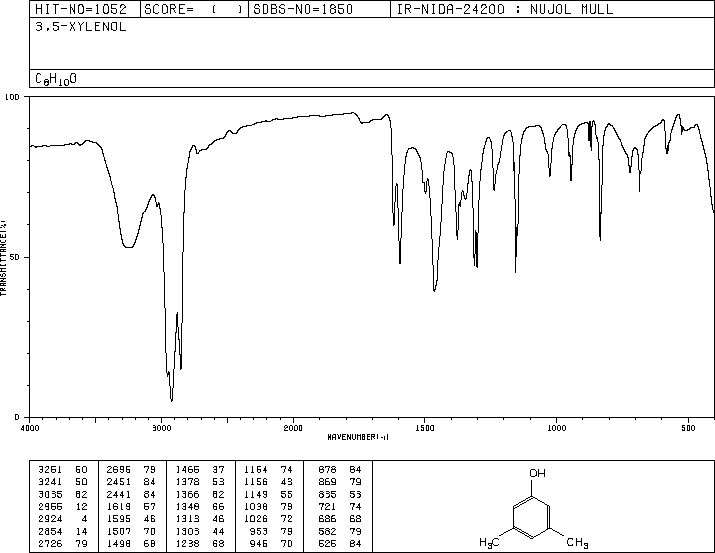Screen dimensions: 715x553
Task: Click the 100 tick label on transmittance axis
Action: [12, 97]
